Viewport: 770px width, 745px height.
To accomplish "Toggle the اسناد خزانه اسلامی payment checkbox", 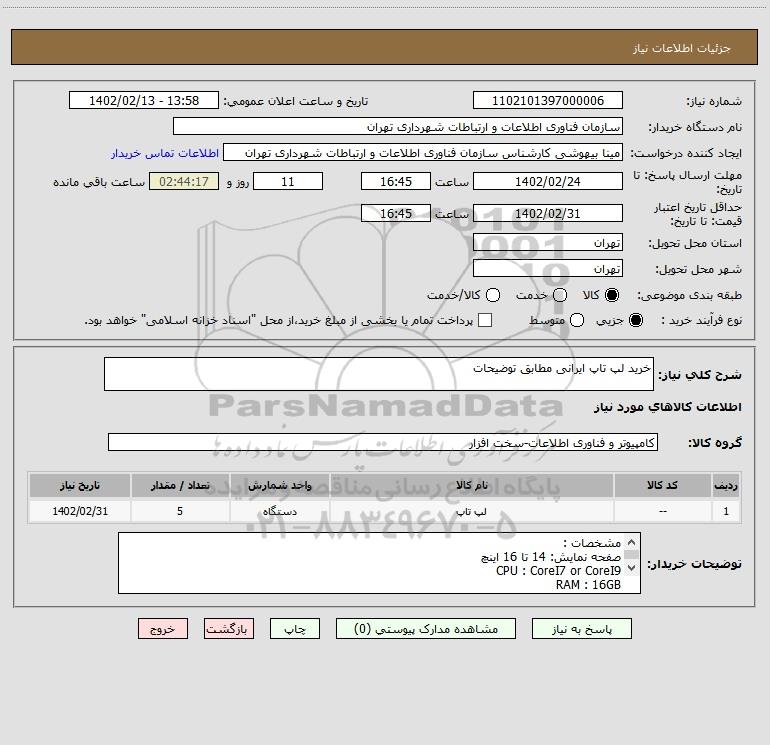I will pos(485,320).
